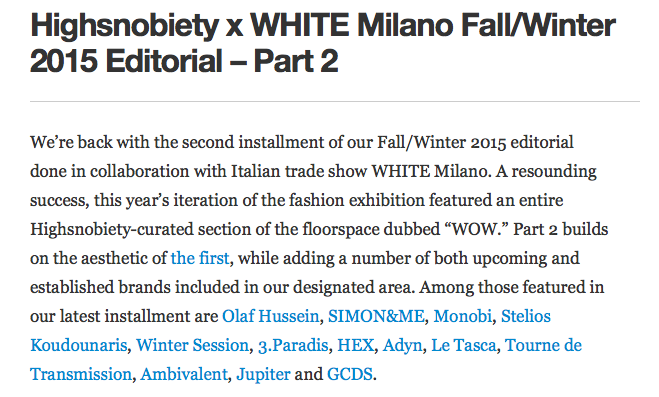Open the Adyn link
659x397 pixels.
402,346
